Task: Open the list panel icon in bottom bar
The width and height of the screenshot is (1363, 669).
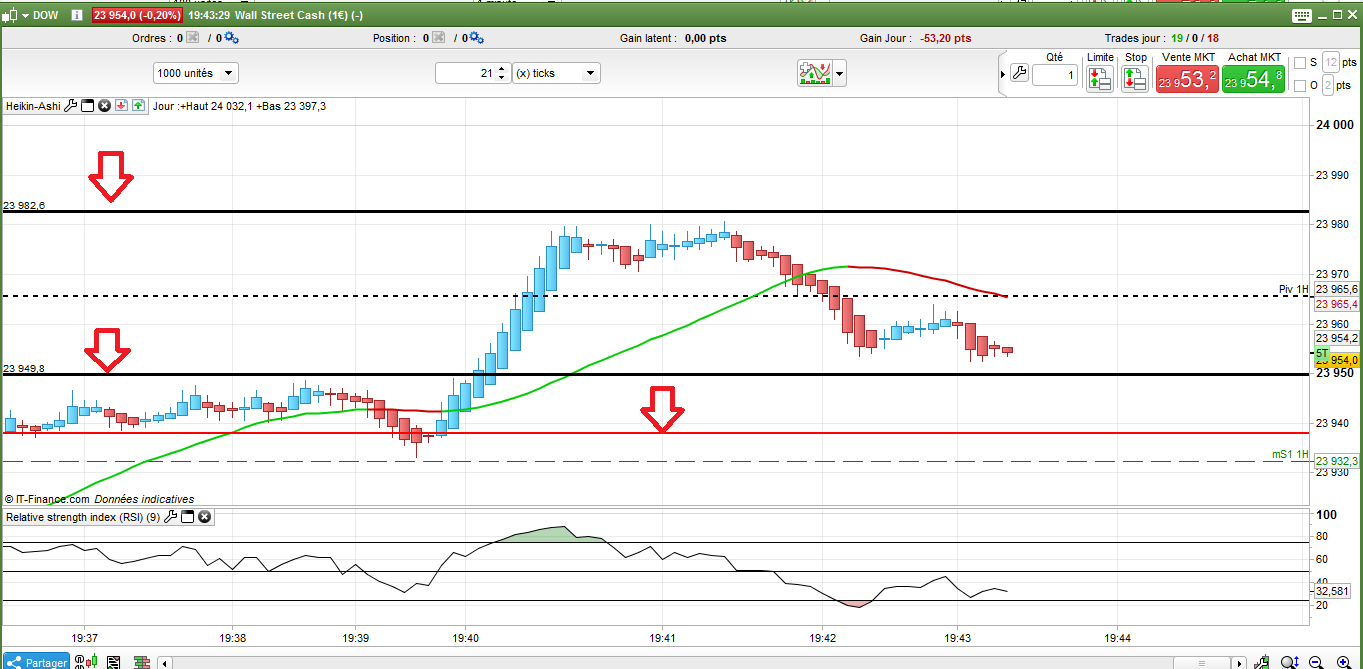Action: click(113, 662)
